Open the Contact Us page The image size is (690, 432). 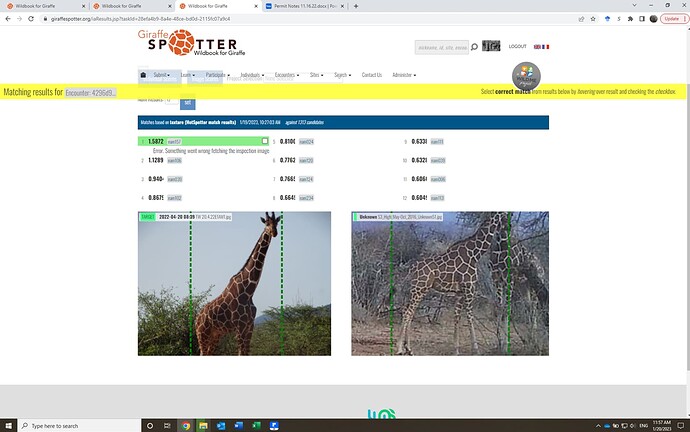pos(372,75)
